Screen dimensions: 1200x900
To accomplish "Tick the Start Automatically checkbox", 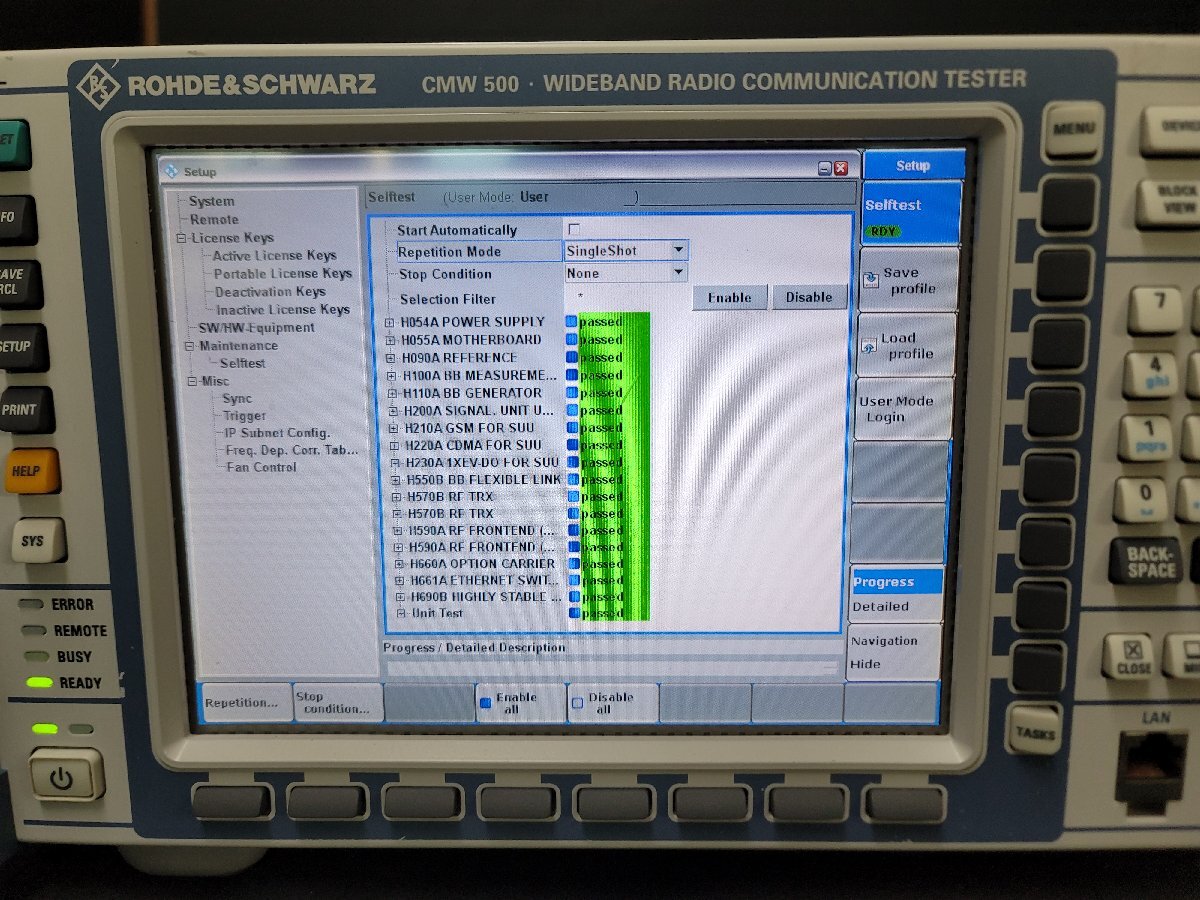I will [x=574, y=230].
